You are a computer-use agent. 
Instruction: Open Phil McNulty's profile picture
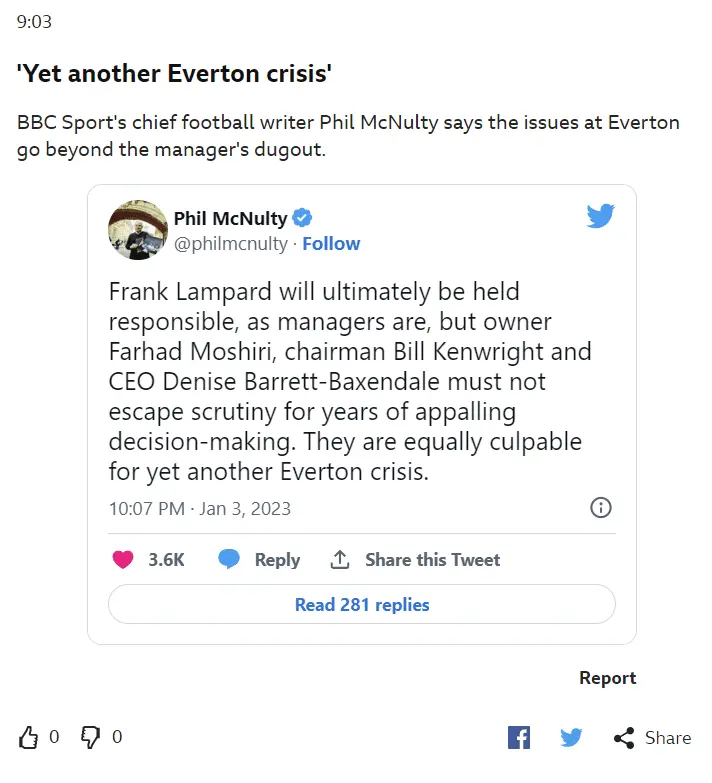point(138,230)
